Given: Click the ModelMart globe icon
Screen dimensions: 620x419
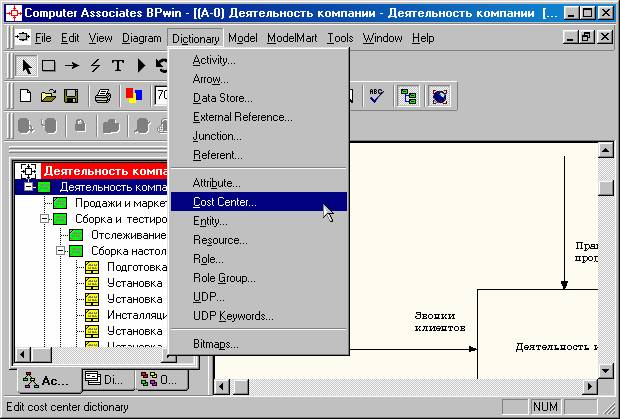Looking at the screenshot, I should point(439,96).
